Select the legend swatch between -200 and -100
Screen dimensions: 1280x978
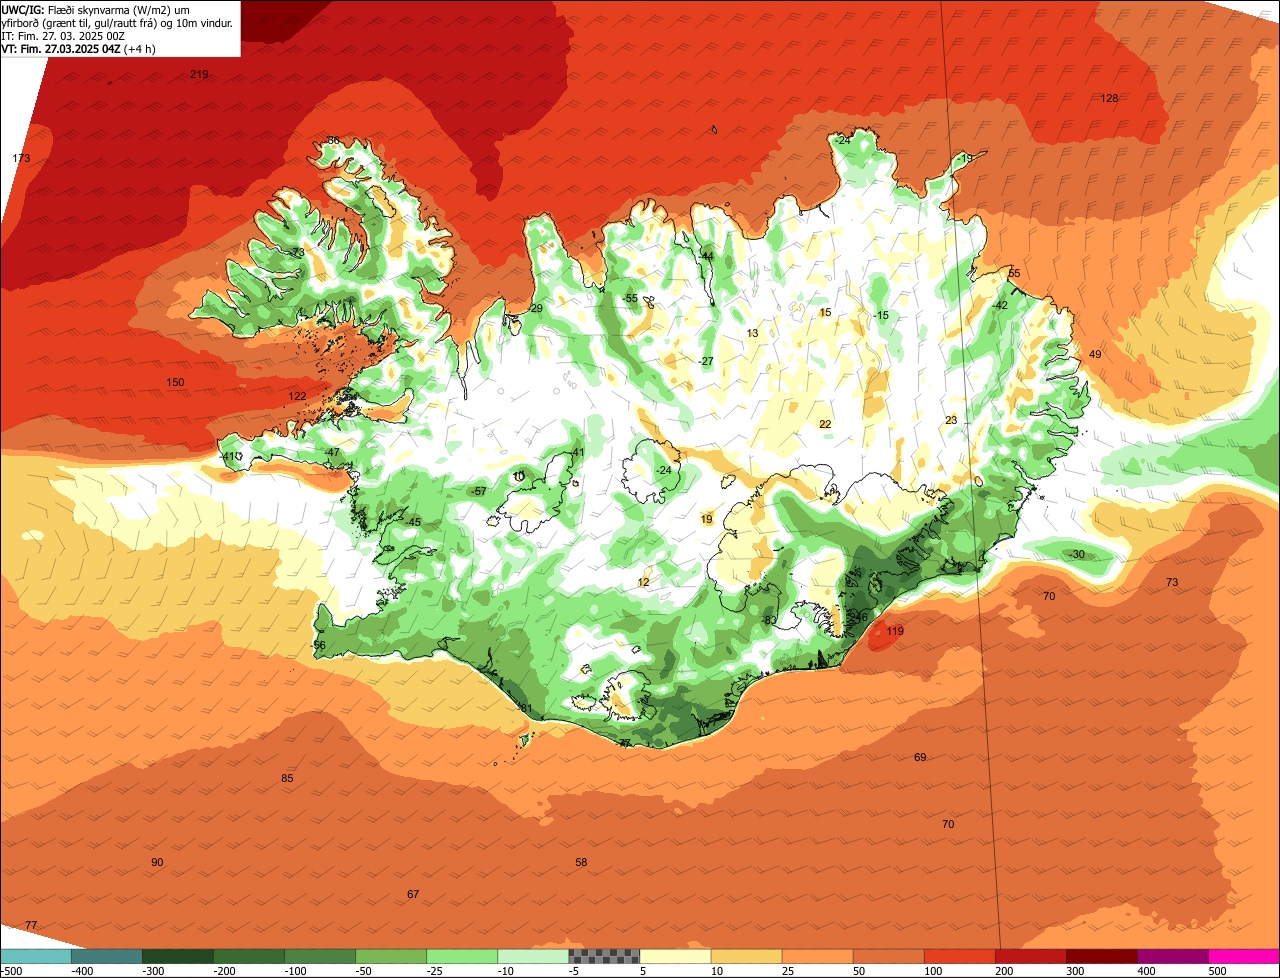point(248,956)
